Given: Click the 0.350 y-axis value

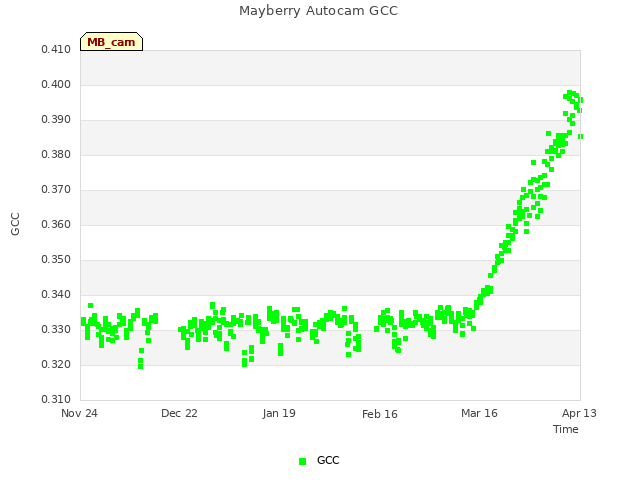Looking at the screenshot, I should coord(56,260).
